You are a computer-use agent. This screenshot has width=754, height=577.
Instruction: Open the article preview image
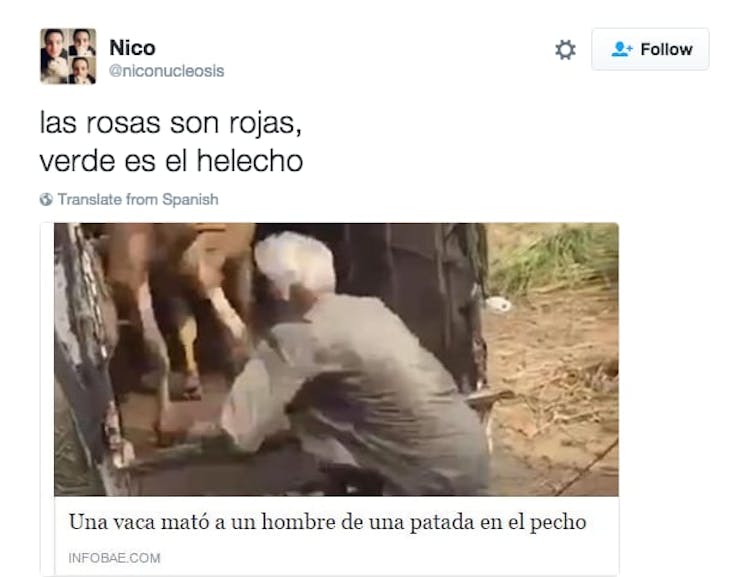tap(336, 359)
